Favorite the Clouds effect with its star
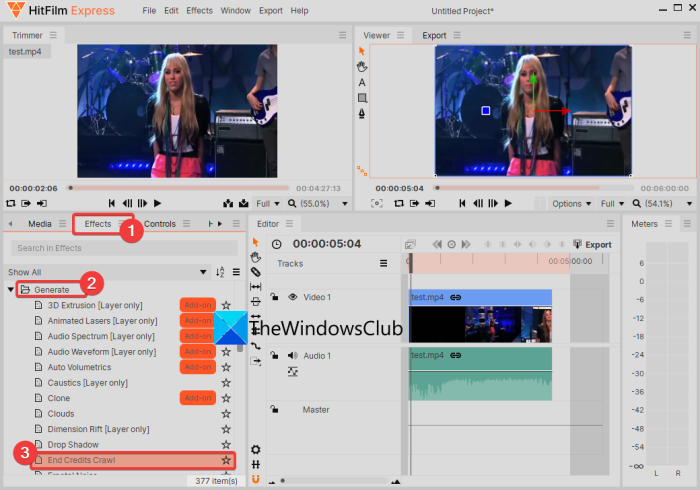Viewport: 700px width, 490px height. [226, 414]
